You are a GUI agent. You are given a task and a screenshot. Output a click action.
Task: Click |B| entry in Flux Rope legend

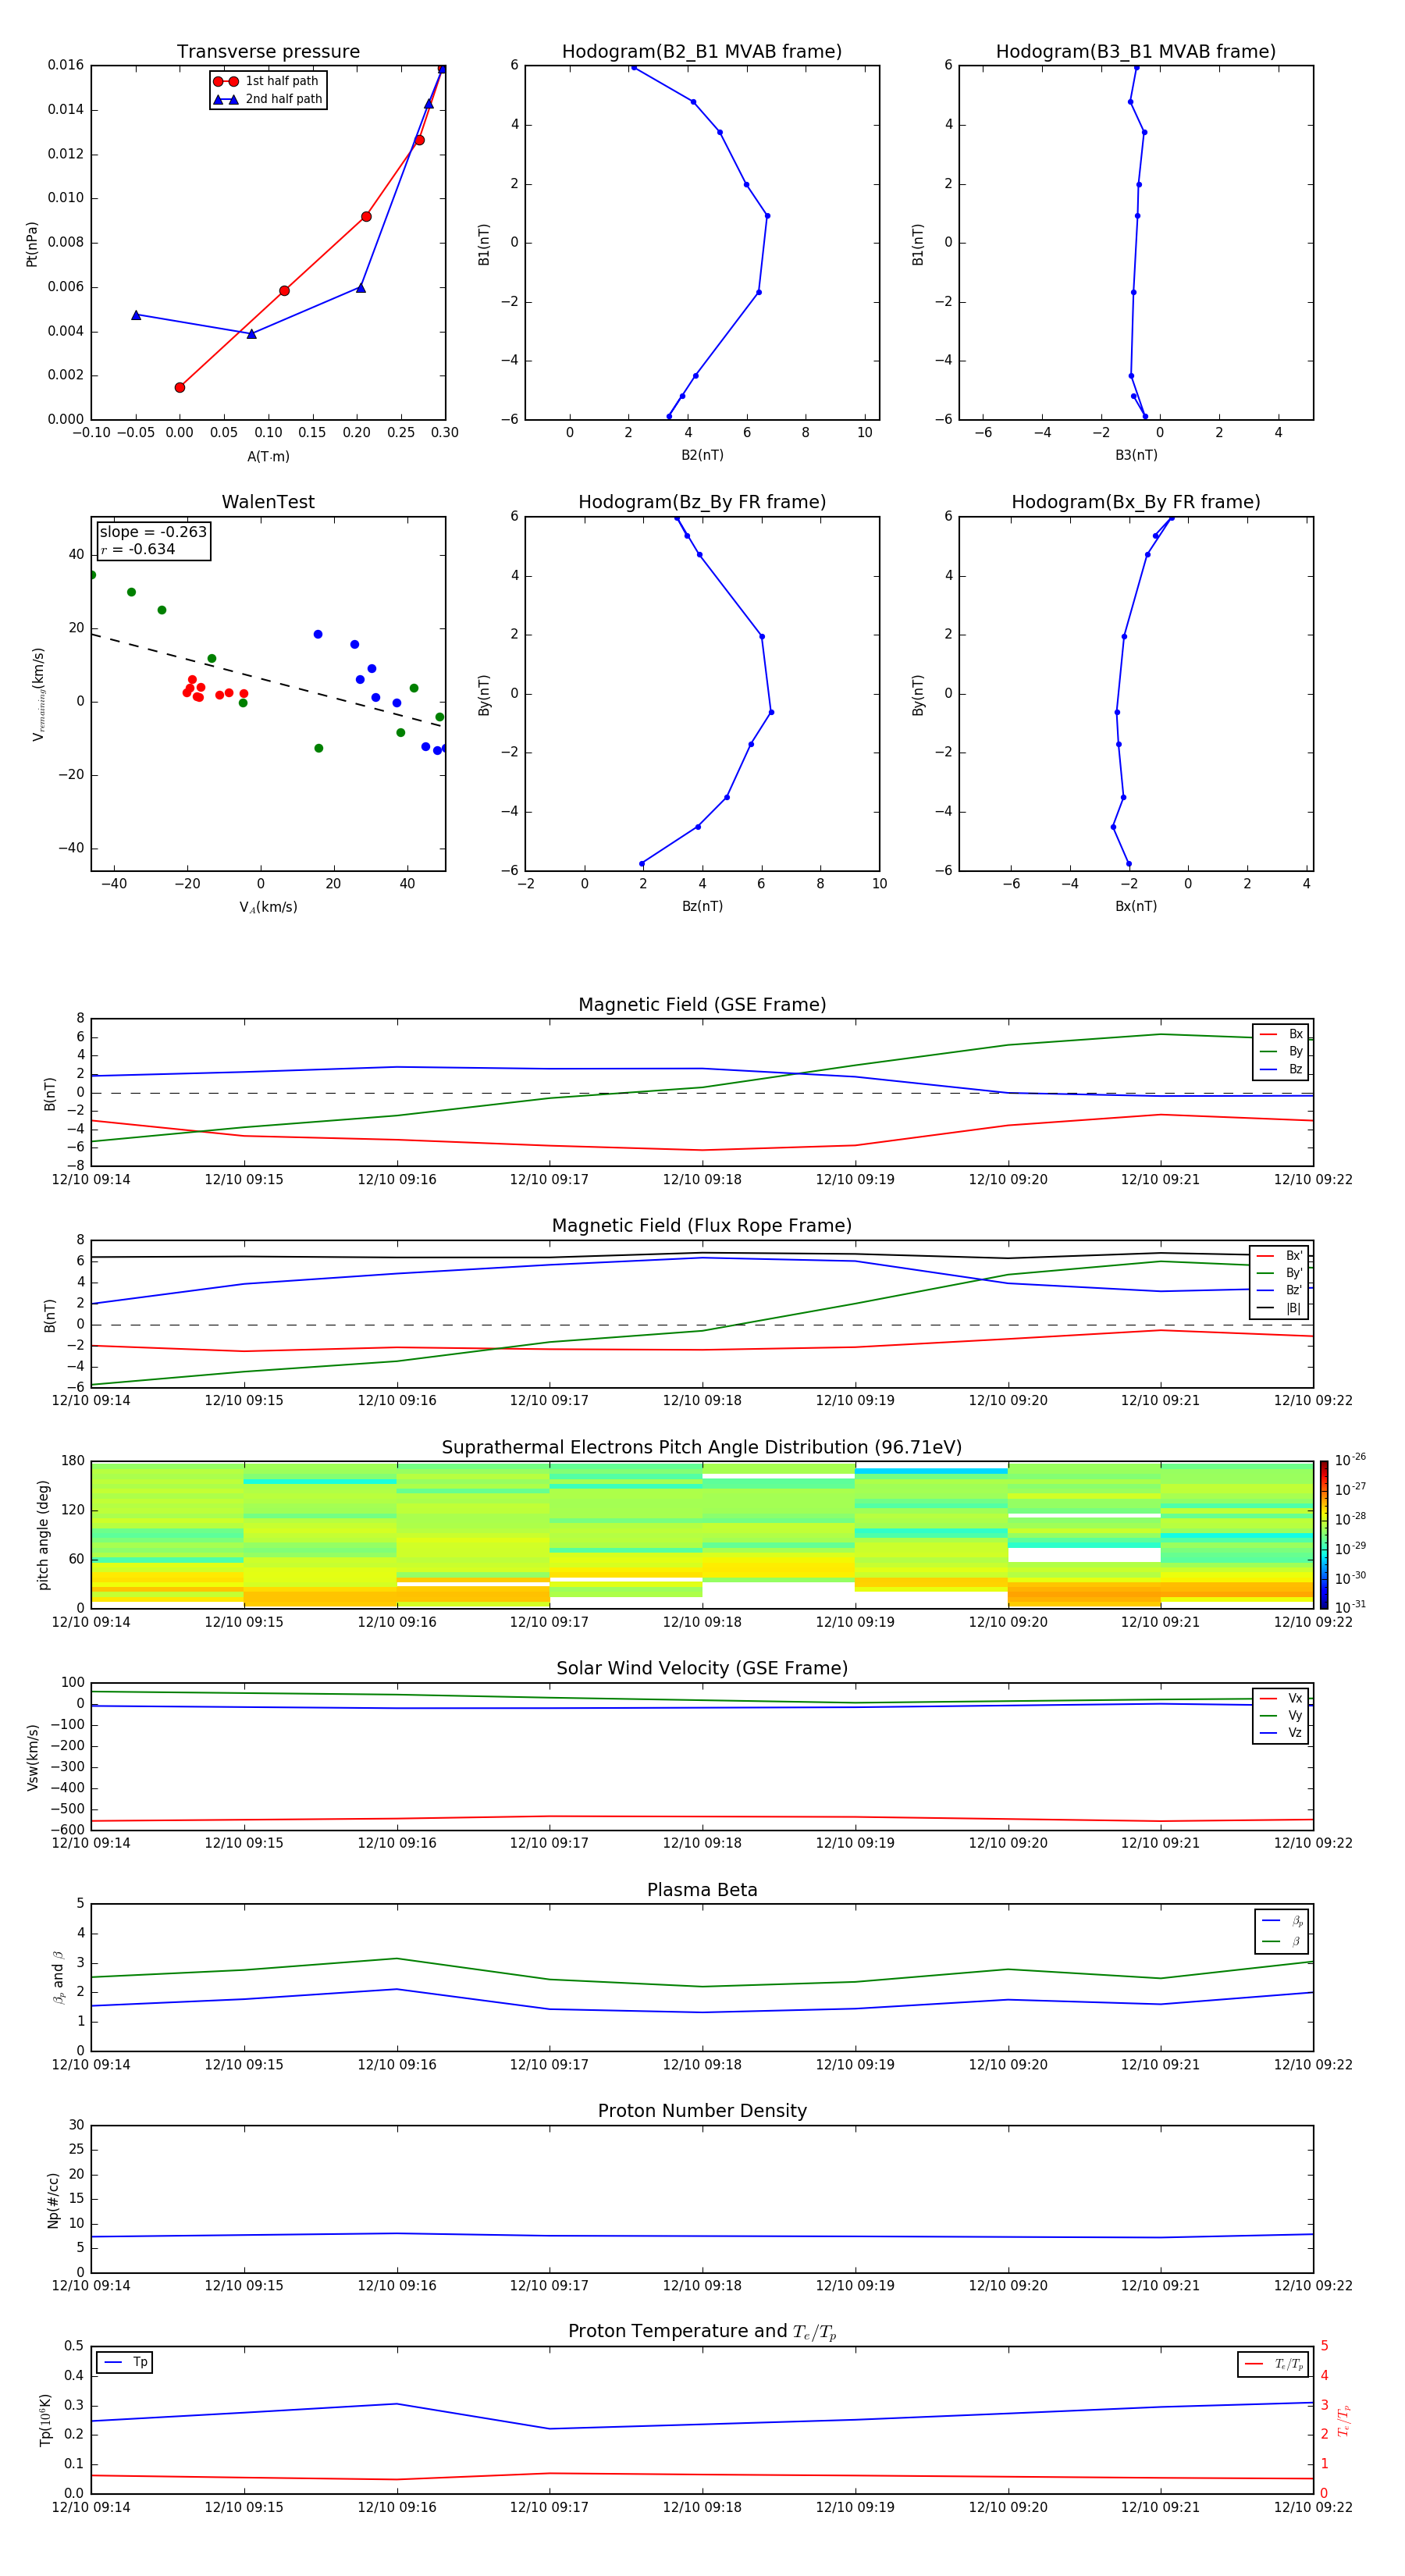(1280, 1308)
